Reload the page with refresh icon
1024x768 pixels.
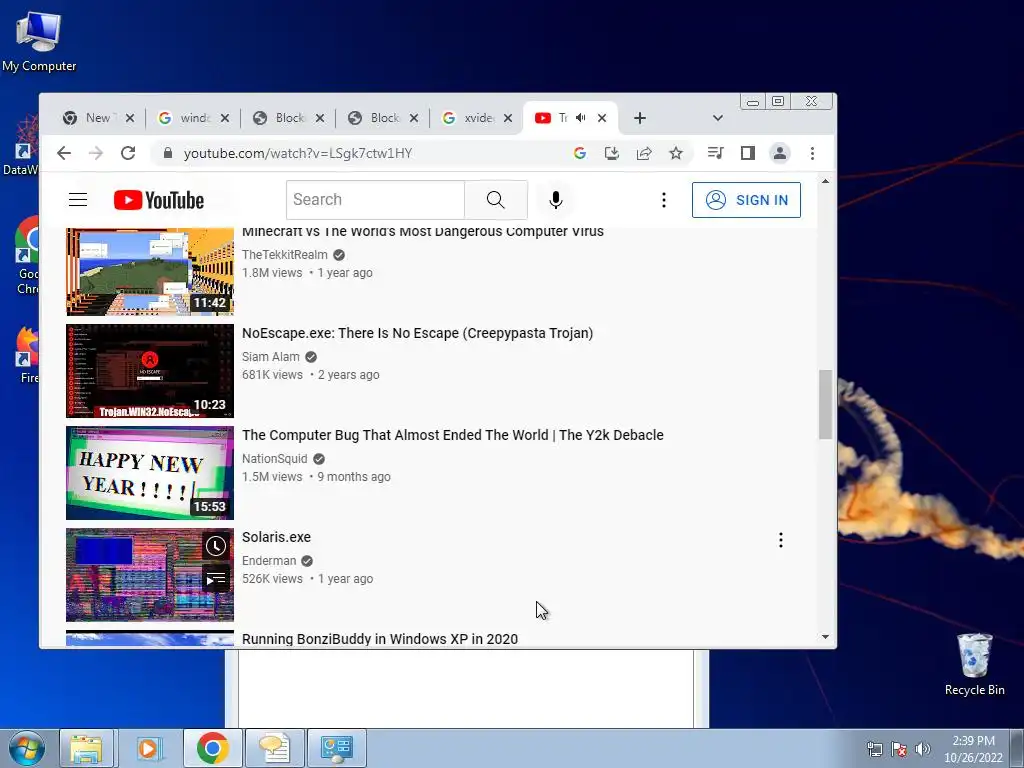coord(128,153)
